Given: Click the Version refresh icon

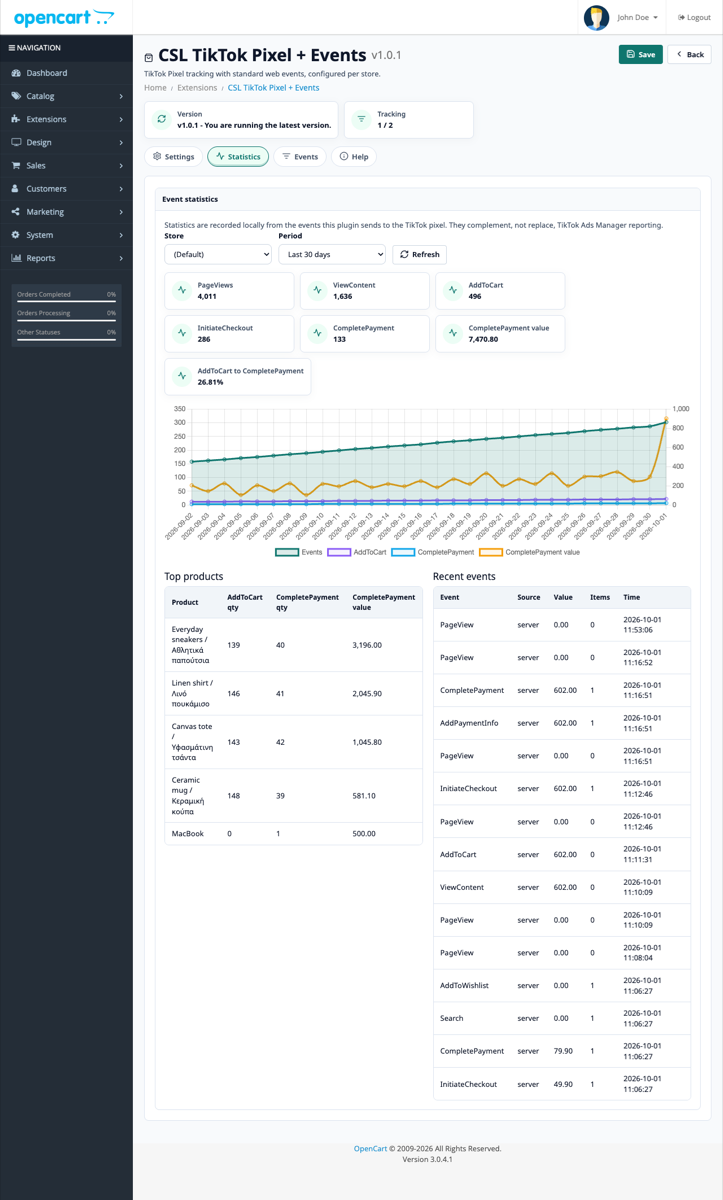Looking at the screenshot, I should pyautogui.click(x=161, y=120).
